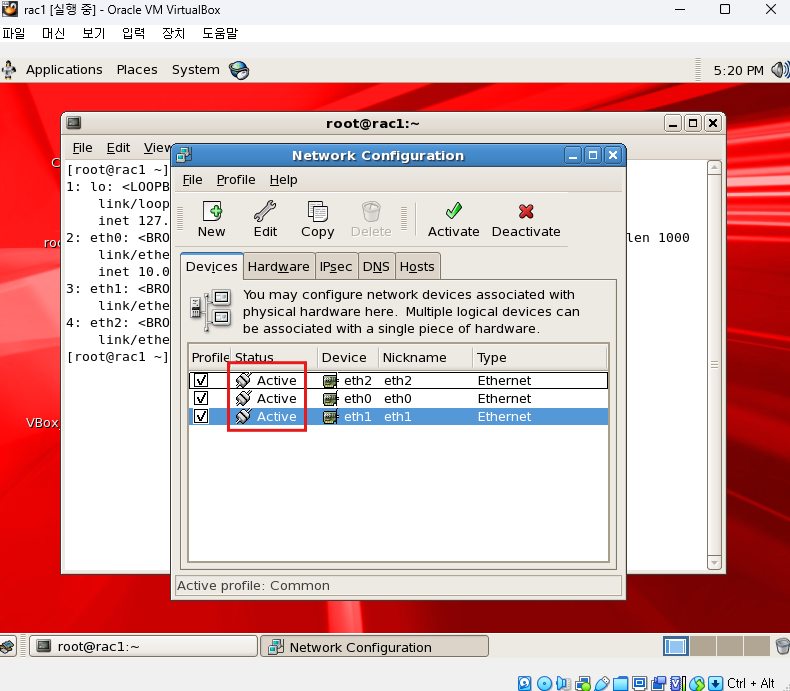Toggle the profile checkbox for eth2
This screenshot has height=691, width=790.
pos(201,380)
